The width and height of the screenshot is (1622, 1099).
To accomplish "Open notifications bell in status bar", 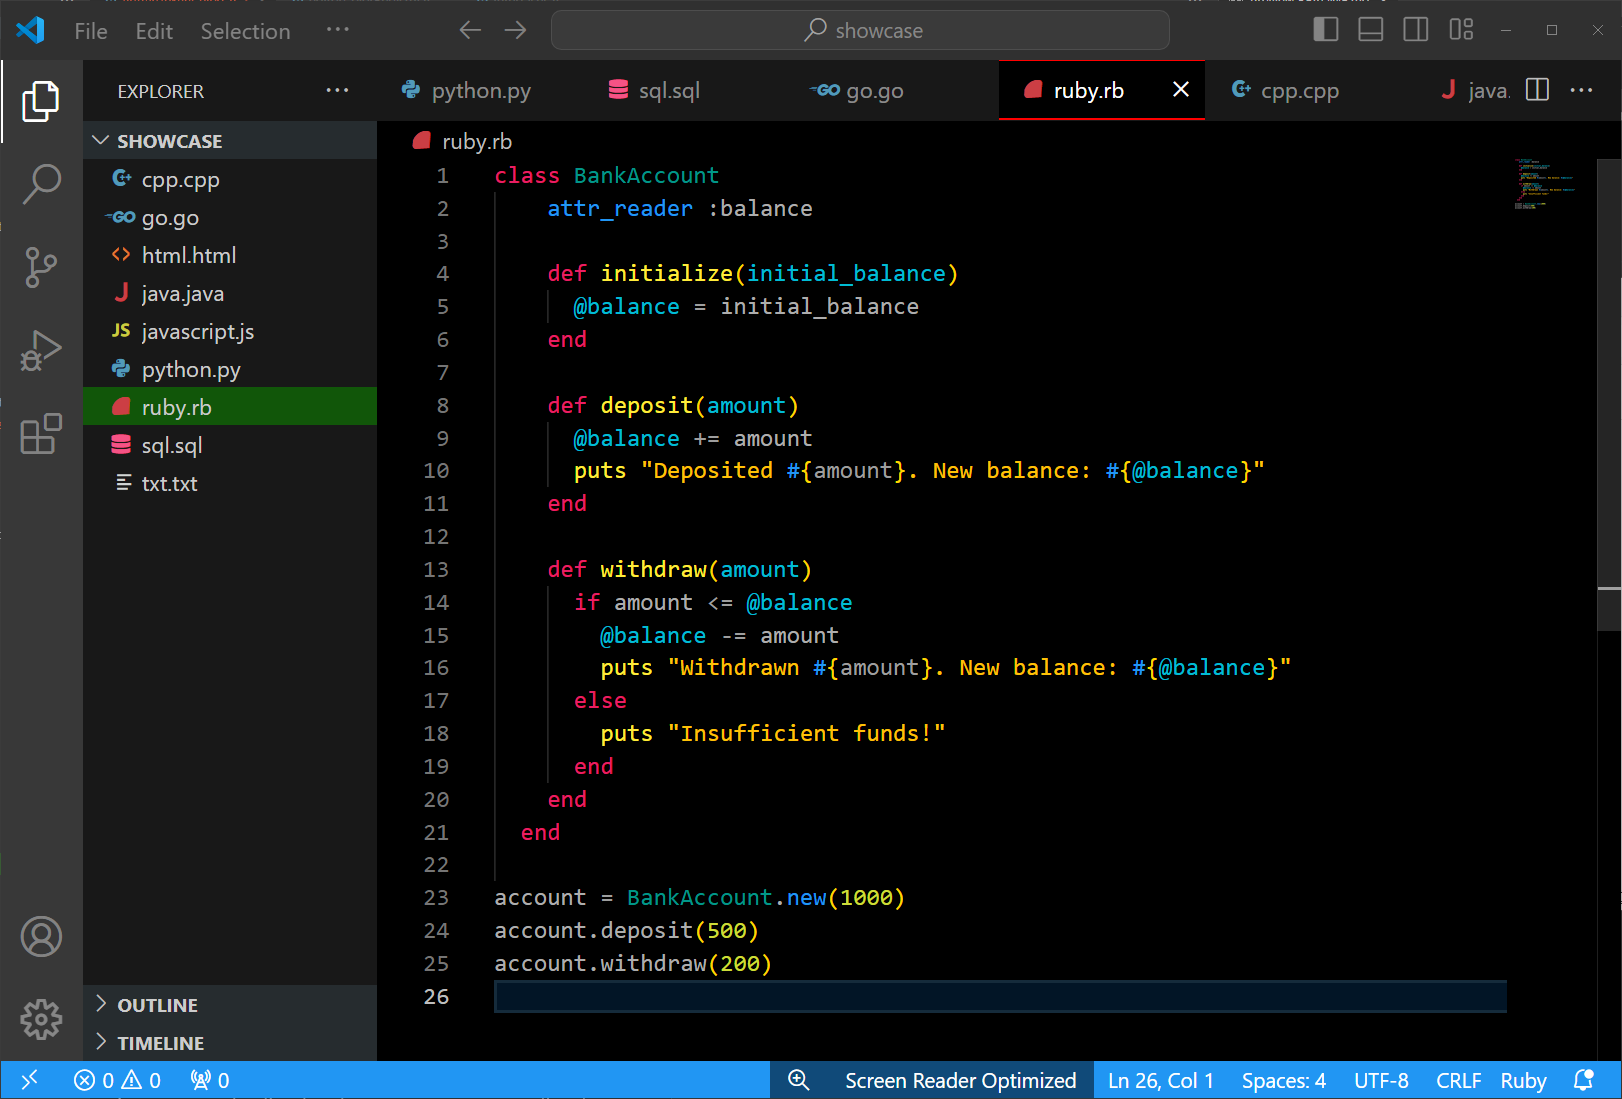I will pos(1584,1080).
